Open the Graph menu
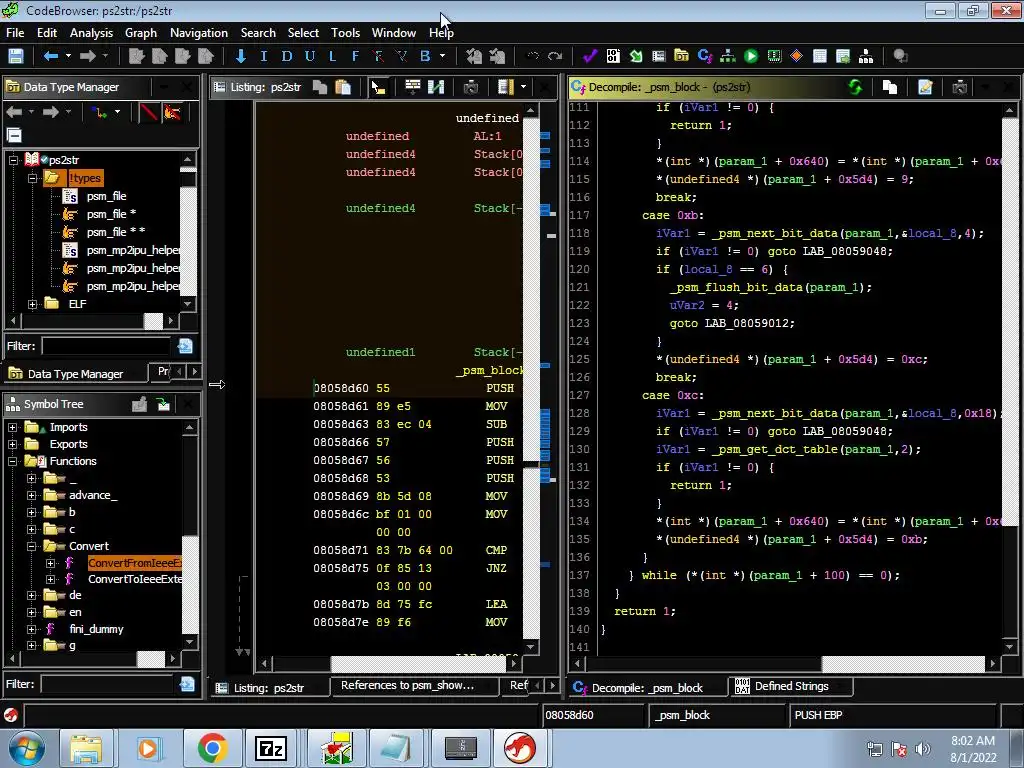Viewport: 1024px width, 768px height. pos(141,33)
